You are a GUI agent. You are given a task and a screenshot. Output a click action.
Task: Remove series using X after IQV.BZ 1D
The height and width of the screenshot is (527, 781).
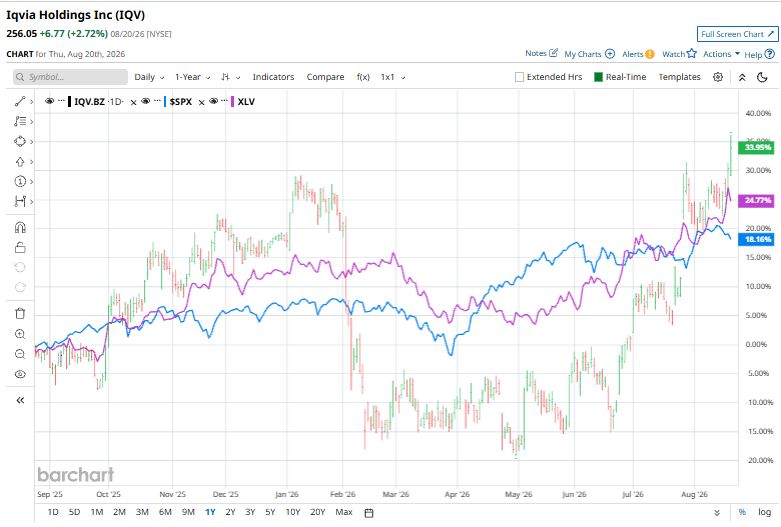[x=133, y=102]
